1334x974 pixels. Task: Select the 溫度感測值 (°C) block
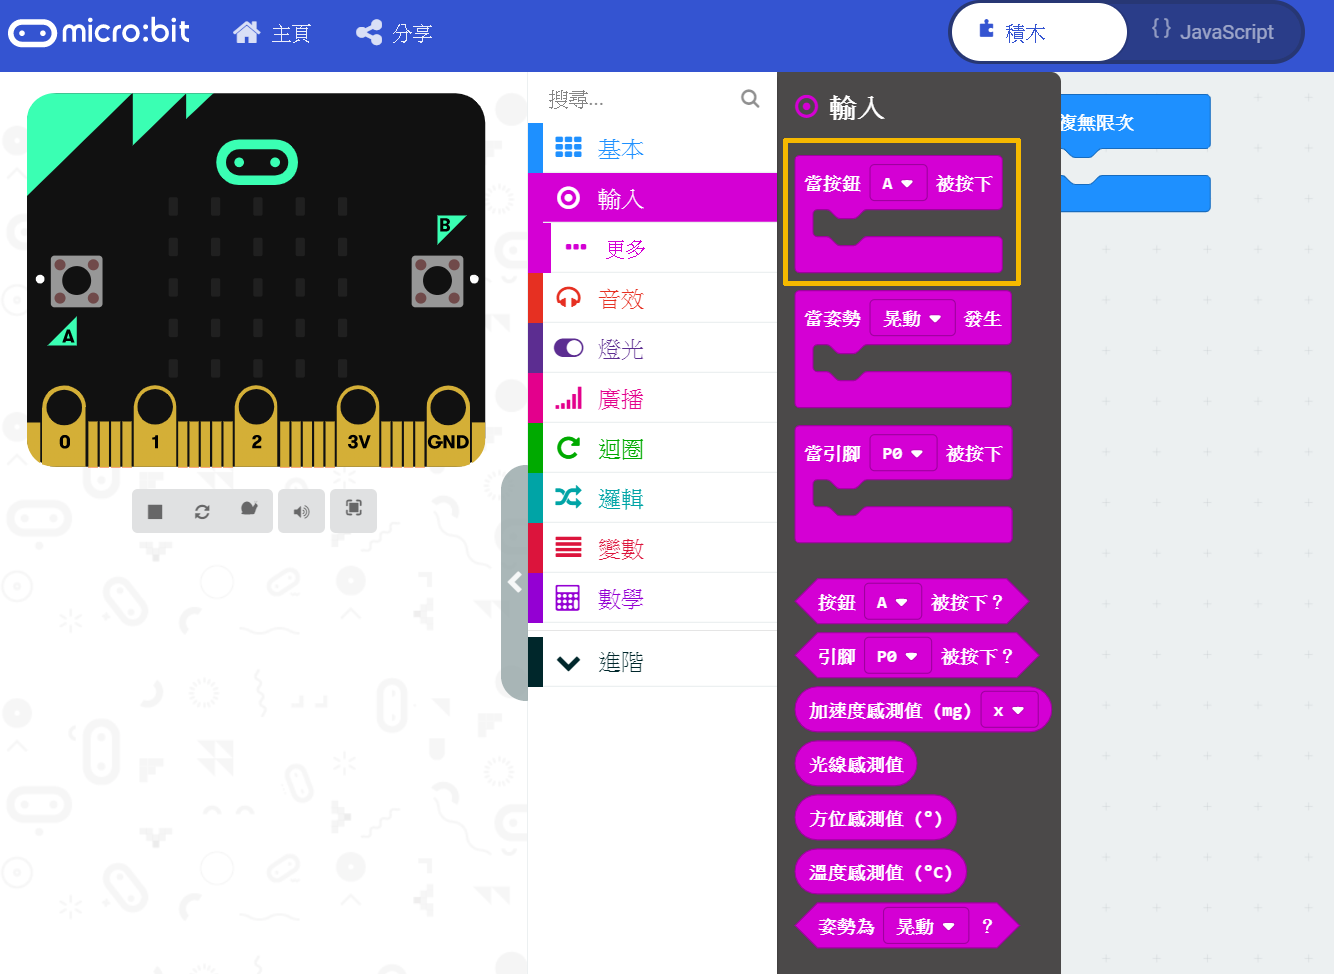click(881, 873)
